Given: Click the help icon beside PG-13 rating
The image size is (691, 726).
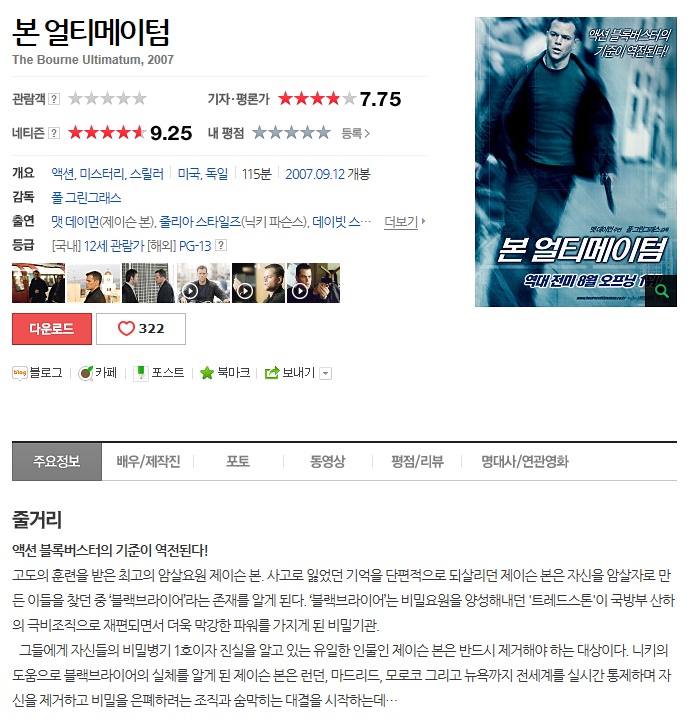Looking at the screenshot, I should (221, 245).
